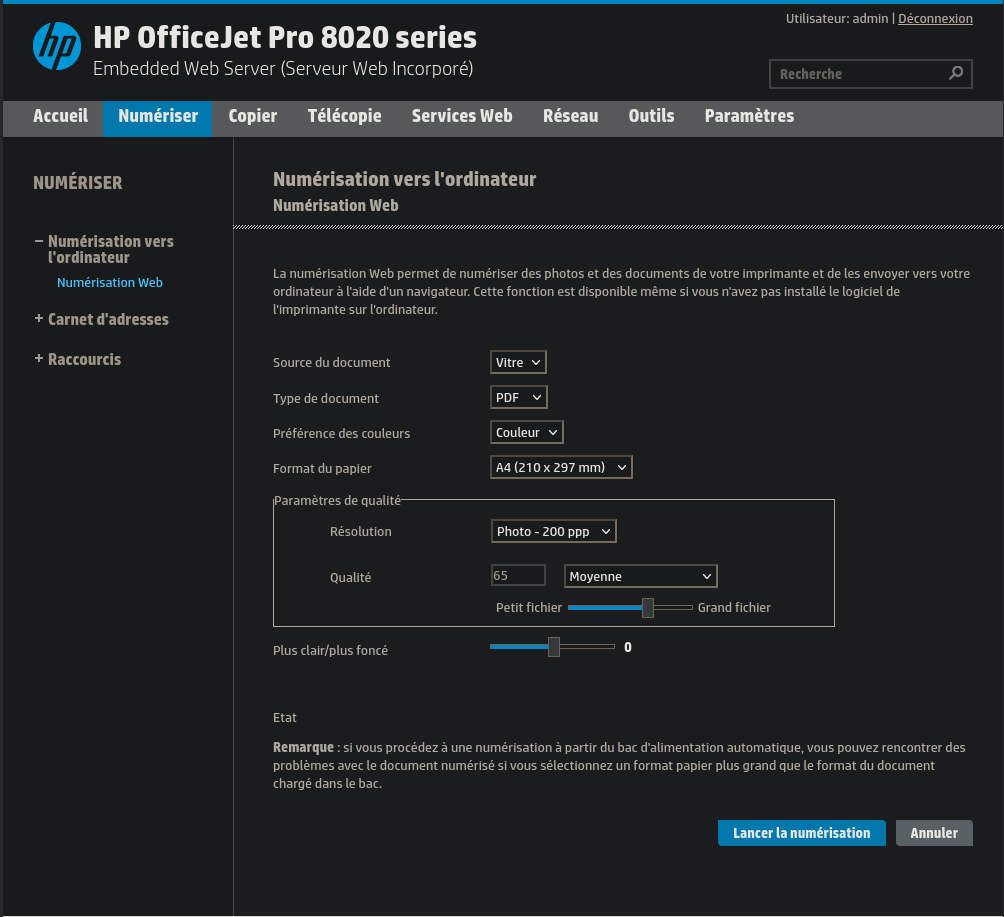Open Source du document dropdown

[518, 362]
